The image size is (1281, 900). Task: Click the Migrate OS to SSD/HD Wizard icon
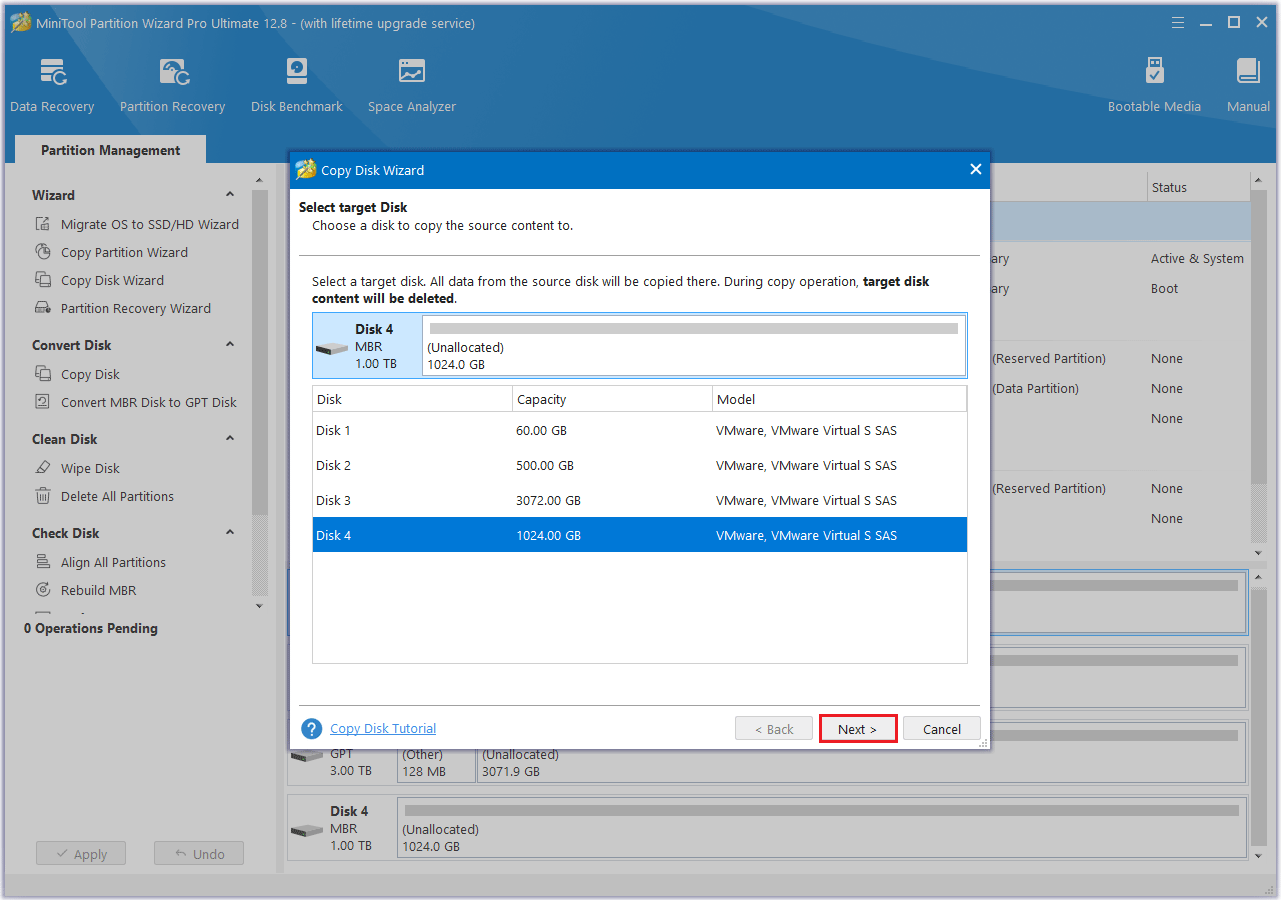43,224
